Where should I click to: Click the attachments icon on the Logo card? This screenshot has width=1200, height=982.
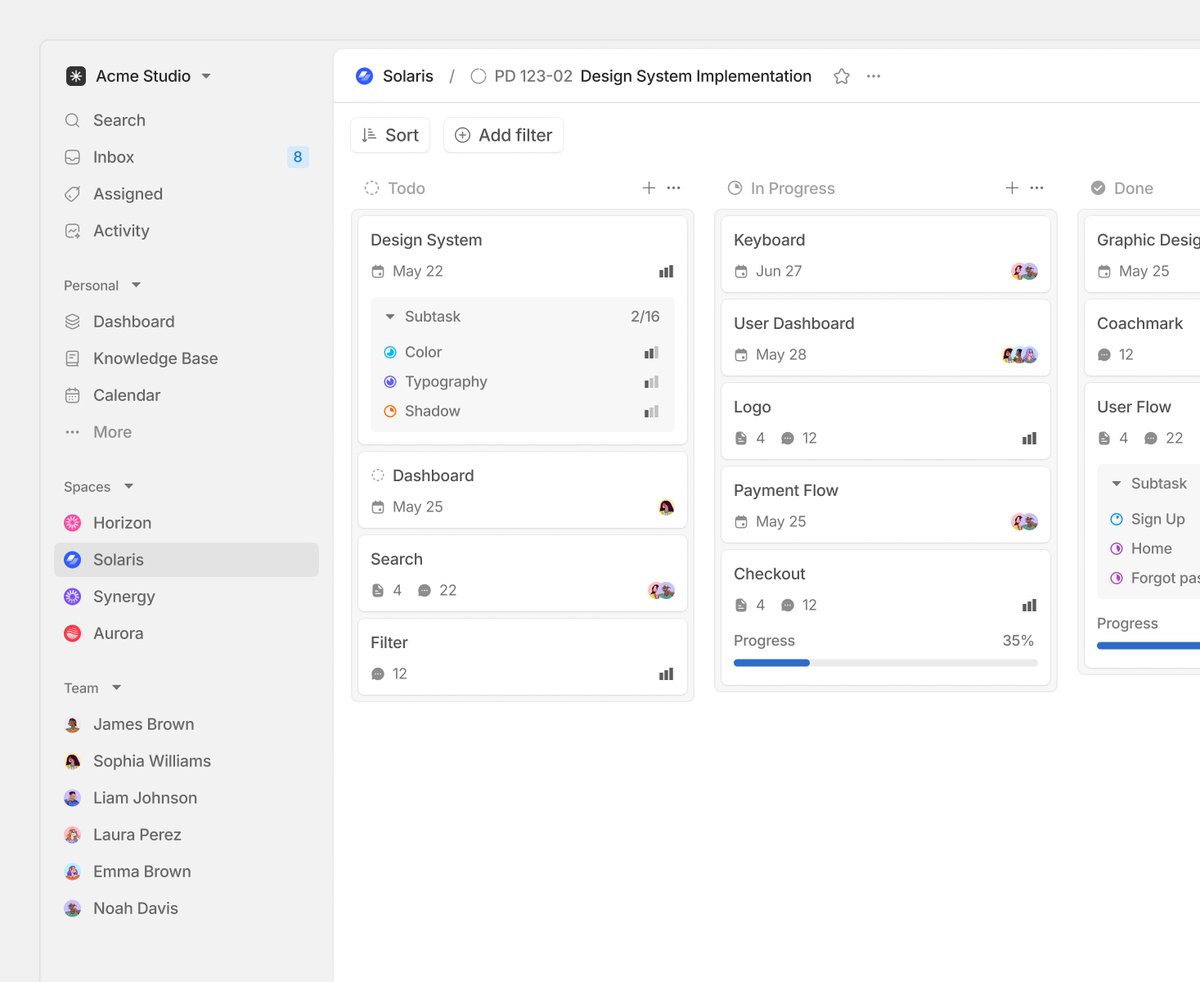tap(740, 438)
